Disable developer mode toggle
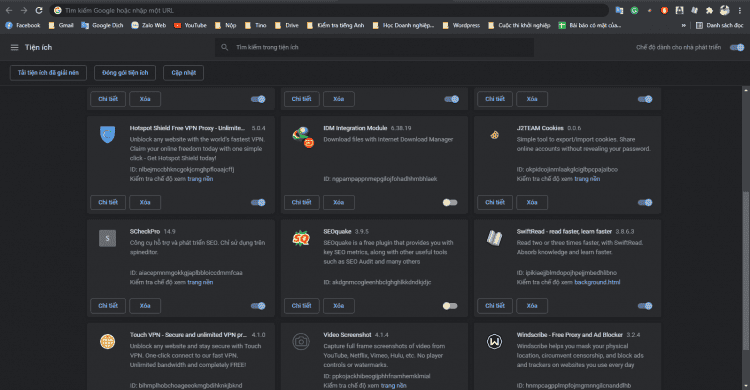 (737, 47)
